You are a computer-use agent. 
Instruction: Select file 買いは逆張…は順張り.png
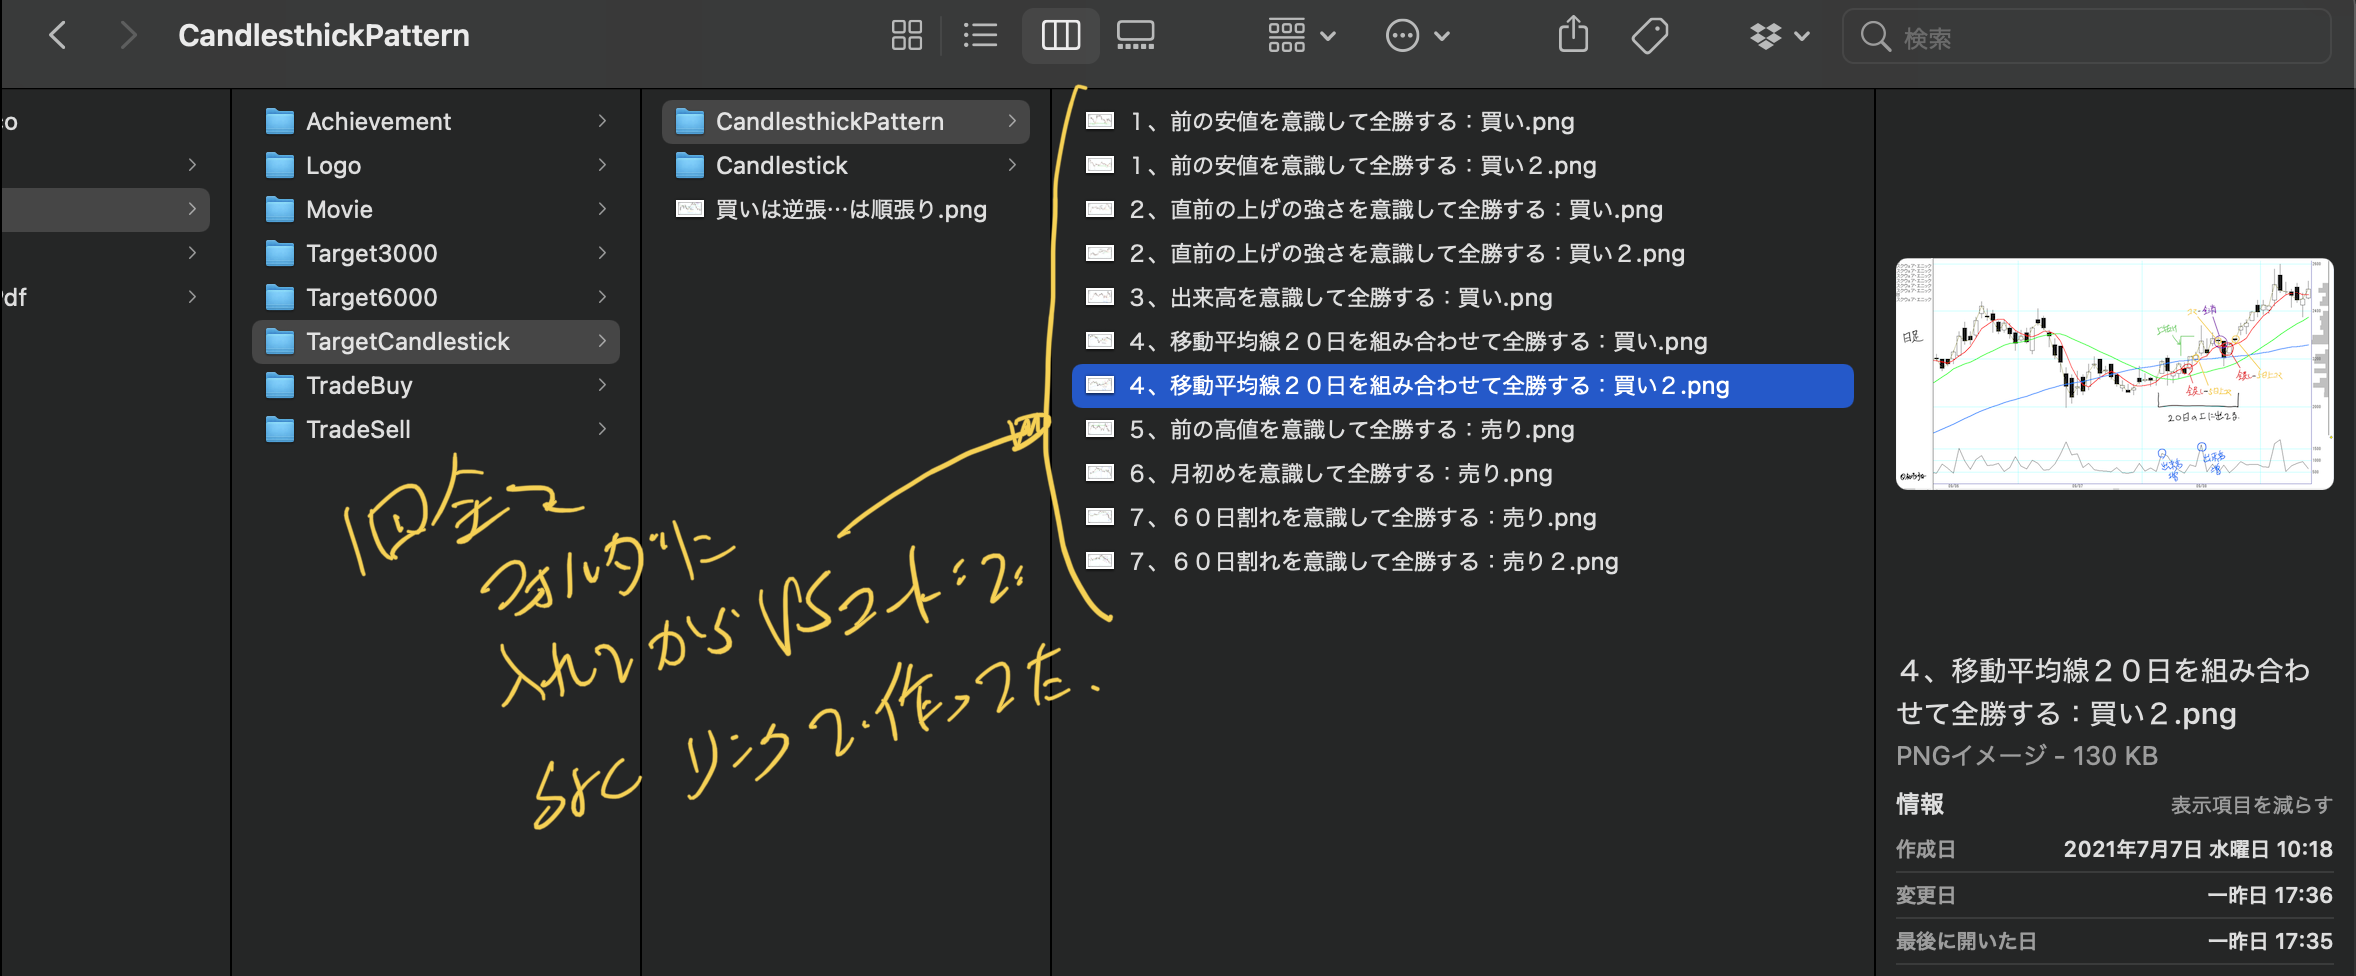(846, 209)
